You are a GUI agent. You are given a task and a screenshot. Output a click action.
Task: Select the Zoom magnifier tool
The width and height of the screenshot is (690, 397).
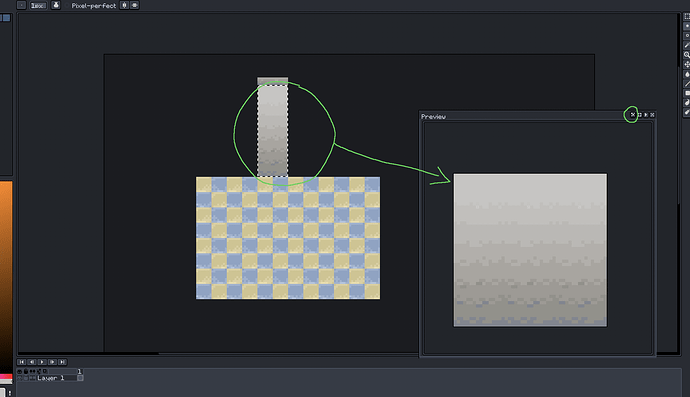pos(686,55)
